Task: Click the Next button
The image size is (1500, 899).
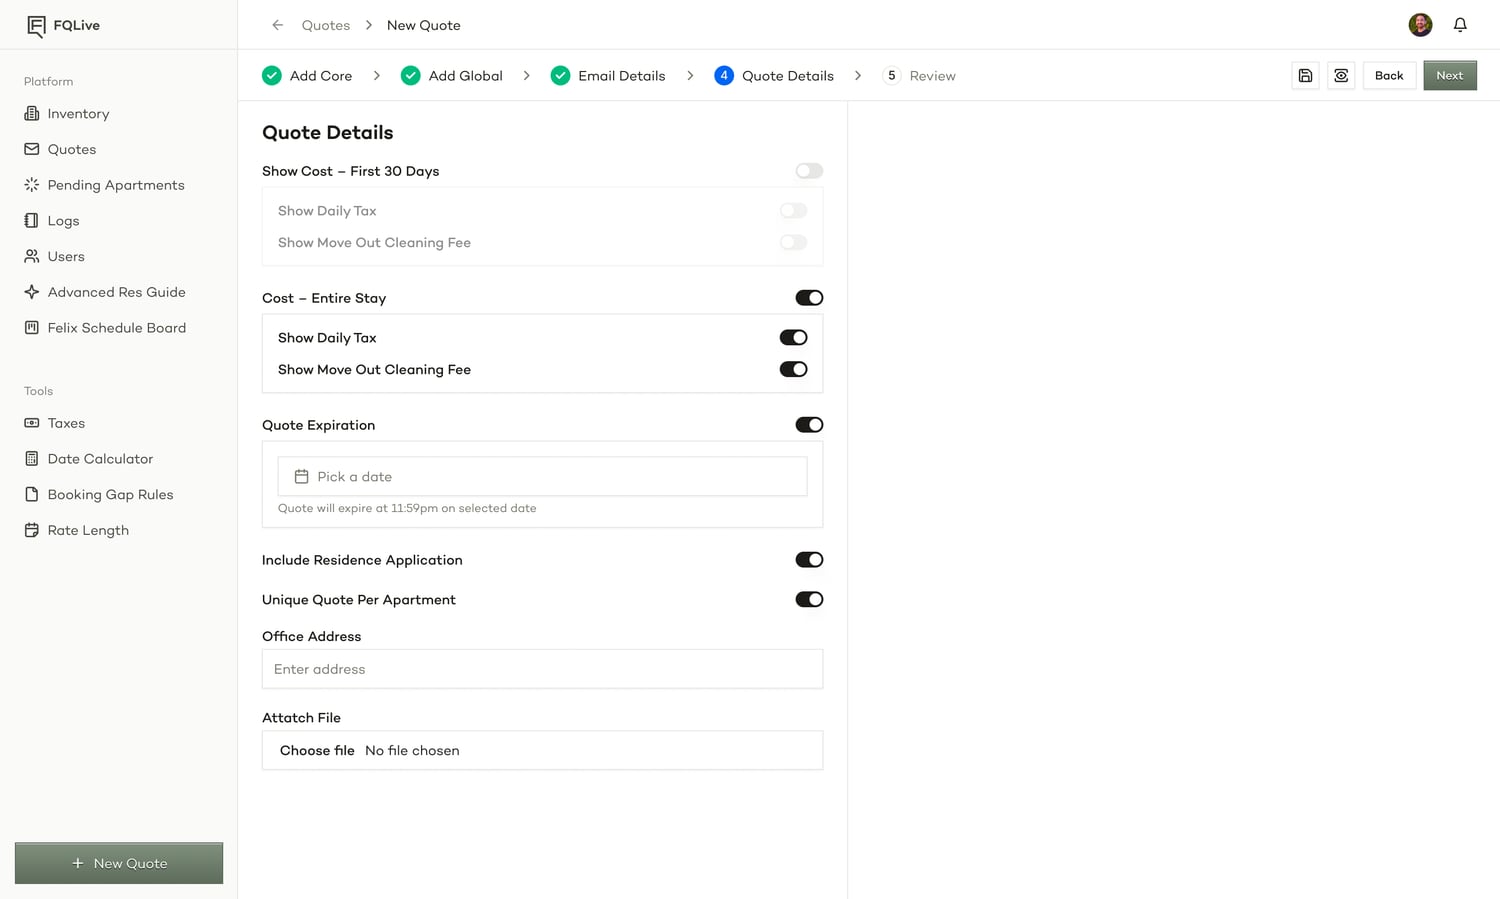Action: tap(1450, 76)
